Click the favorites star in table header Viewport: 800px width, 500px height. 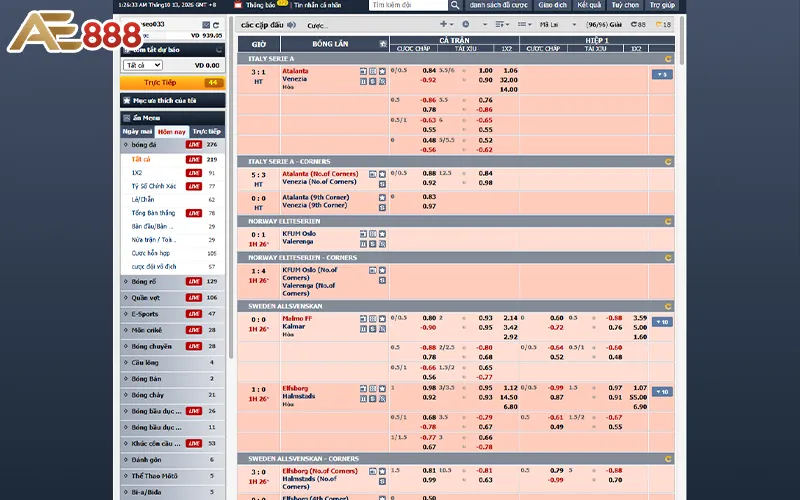pos(383,44)
